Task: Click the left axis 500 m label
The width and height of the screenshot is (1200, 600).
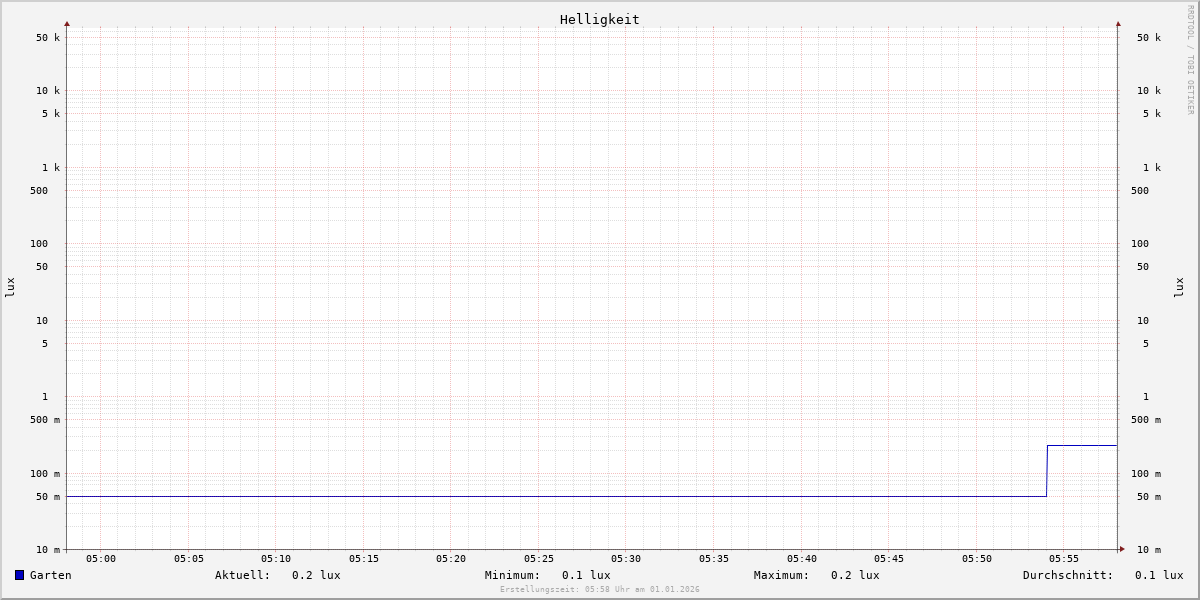Action: point(45,420)
